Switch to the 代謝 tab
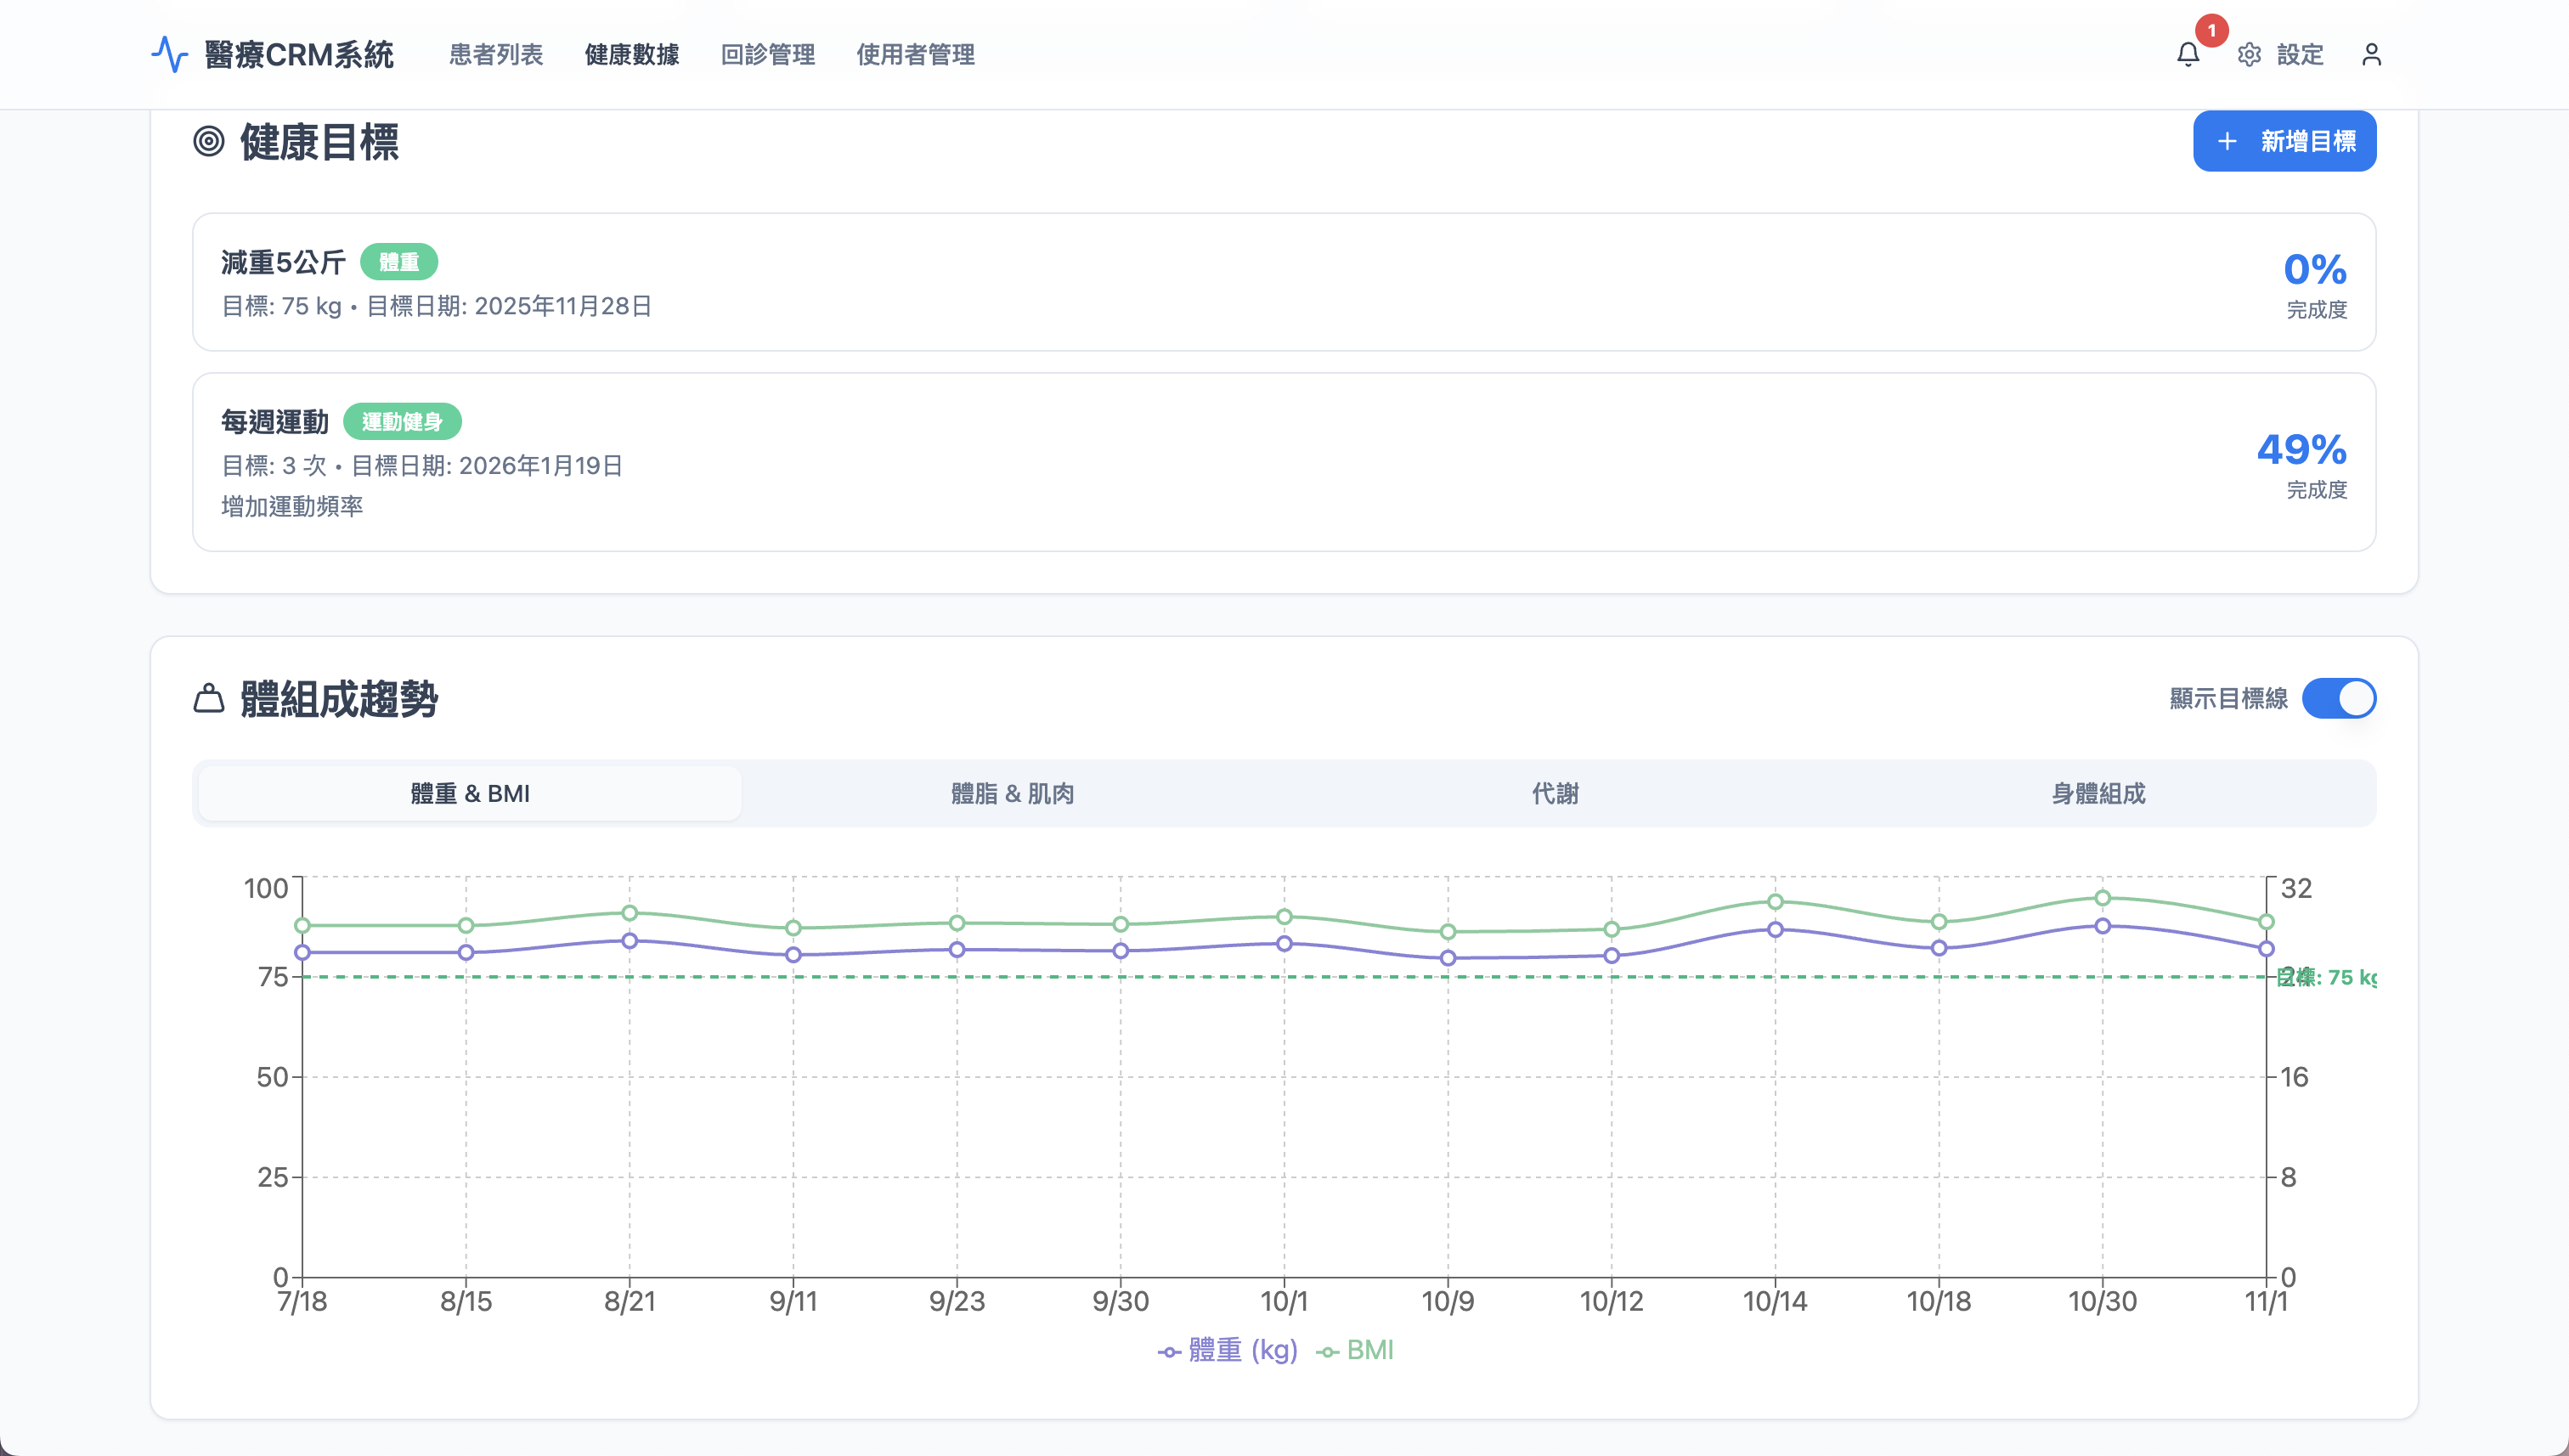Viewport: 2569px width, 1456px height. click(x=1556, y=793)
